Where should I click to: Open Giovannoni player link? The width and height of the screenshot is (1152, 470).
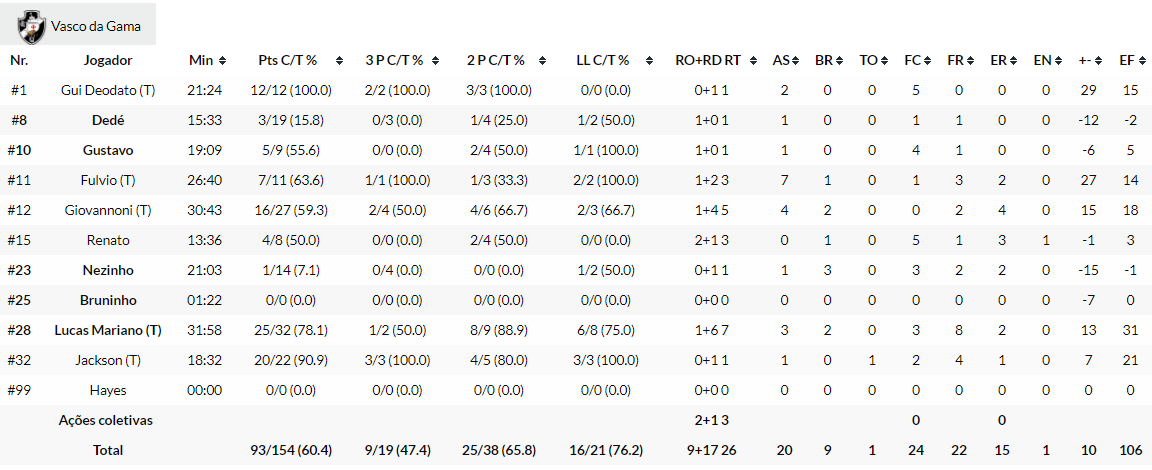coord(108,210)
